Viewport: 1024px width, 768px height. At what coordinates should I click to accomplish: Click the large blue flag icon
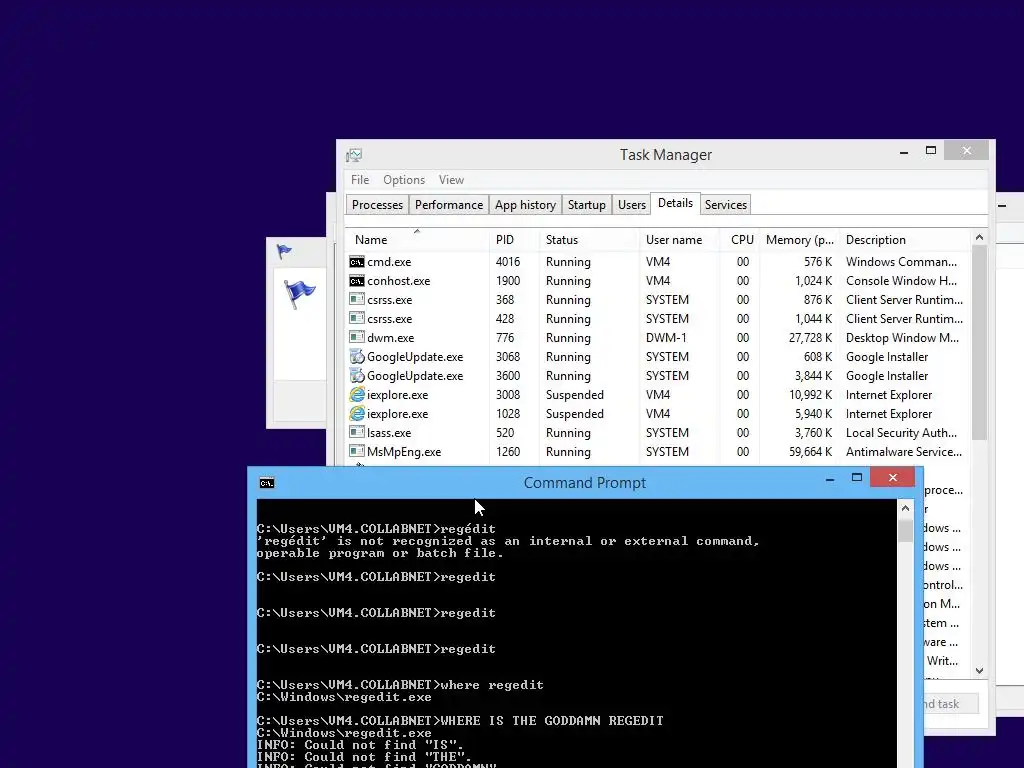(x=300, y=293)
